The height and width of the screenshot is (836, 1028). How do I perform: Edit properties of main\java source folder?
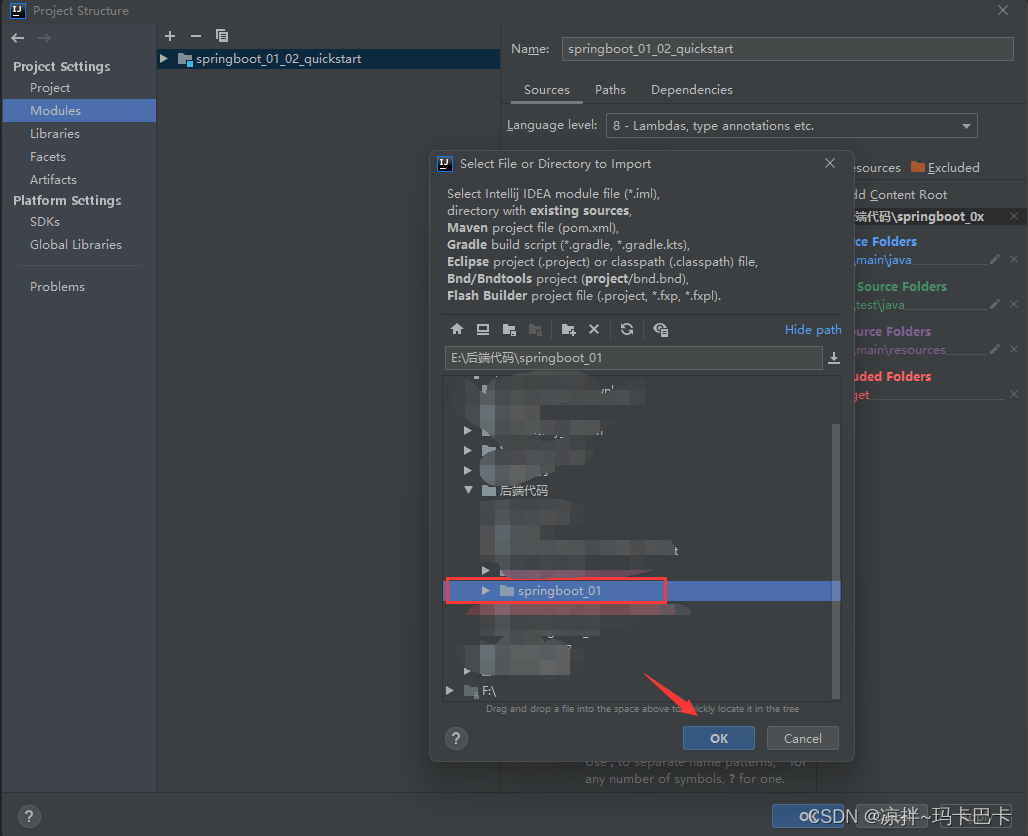click(995, 260)
